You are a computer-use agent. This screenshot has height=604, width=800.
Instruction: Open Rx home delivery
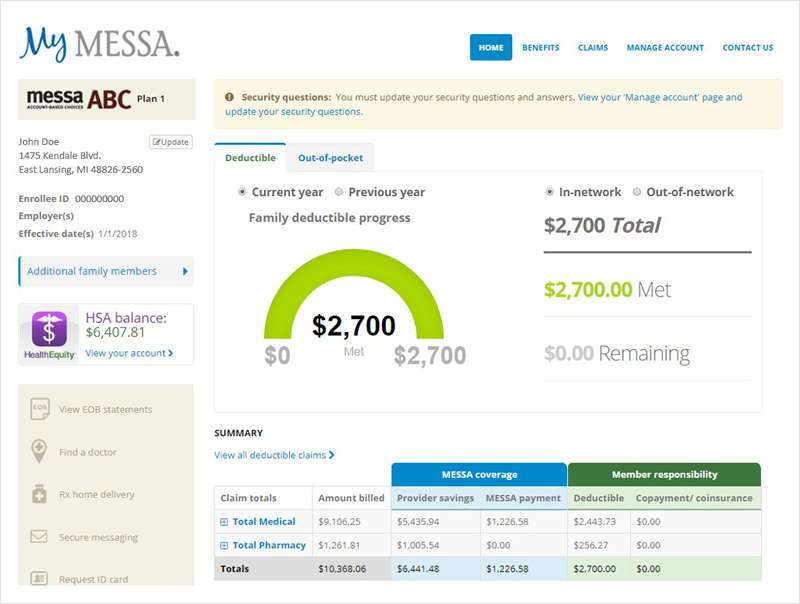click(x=39, y=494)
